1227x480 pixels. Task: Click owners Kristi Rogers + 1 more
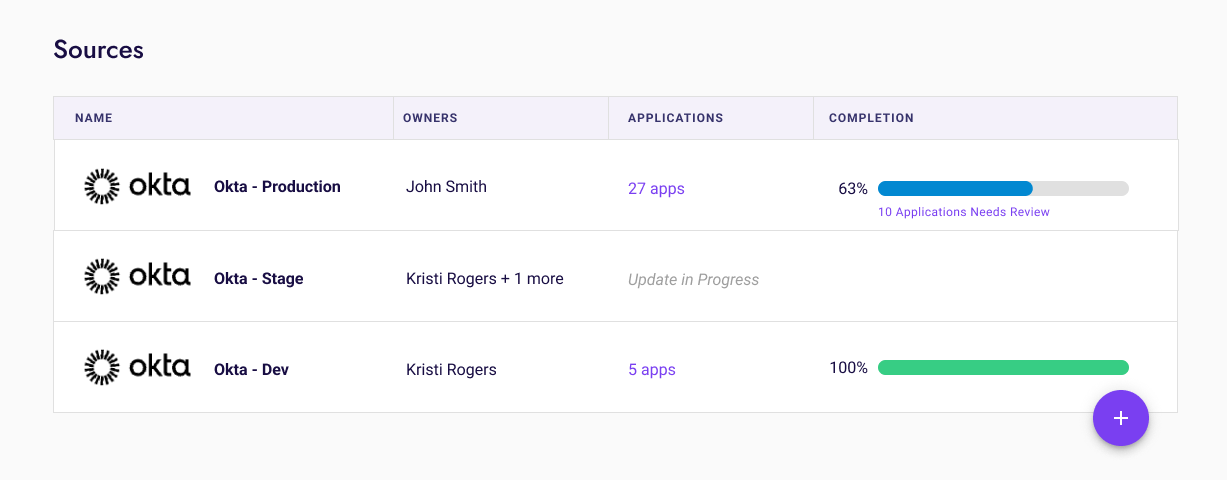pos(484,279)
